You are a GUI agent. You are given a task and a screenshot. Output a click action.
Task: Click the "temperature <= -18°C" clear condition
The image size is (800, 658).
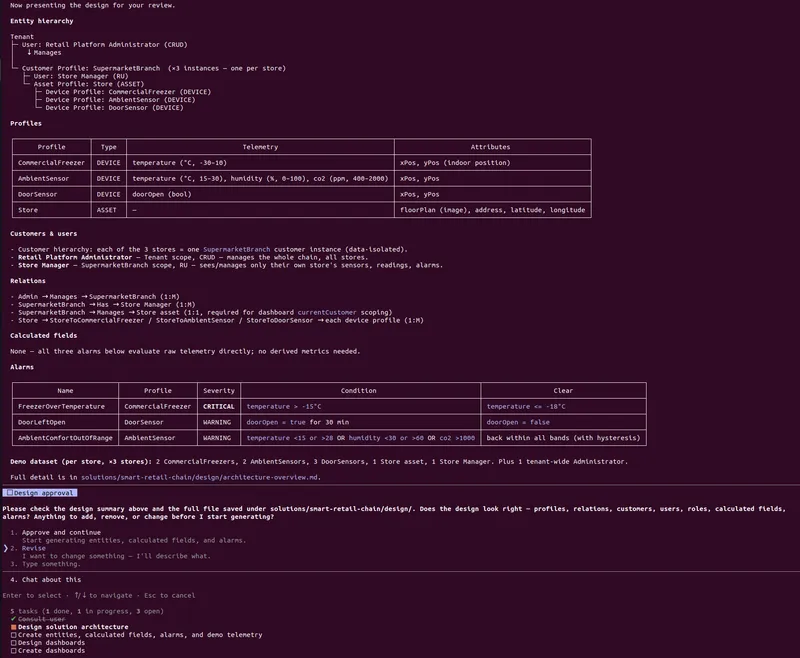526,407
